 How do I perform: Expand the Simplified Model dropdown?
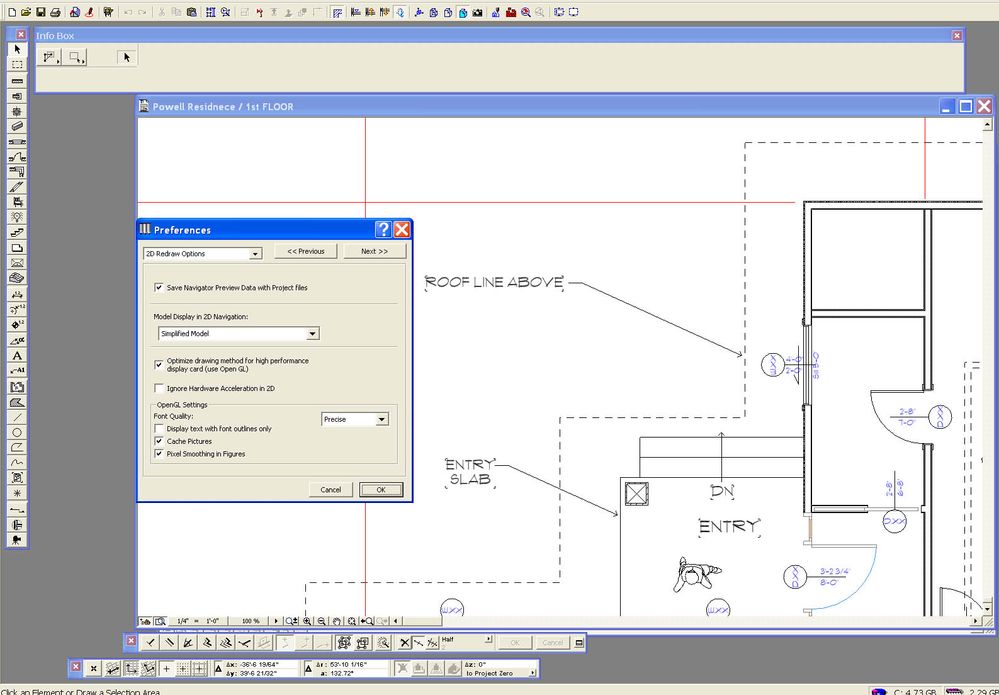312,334
